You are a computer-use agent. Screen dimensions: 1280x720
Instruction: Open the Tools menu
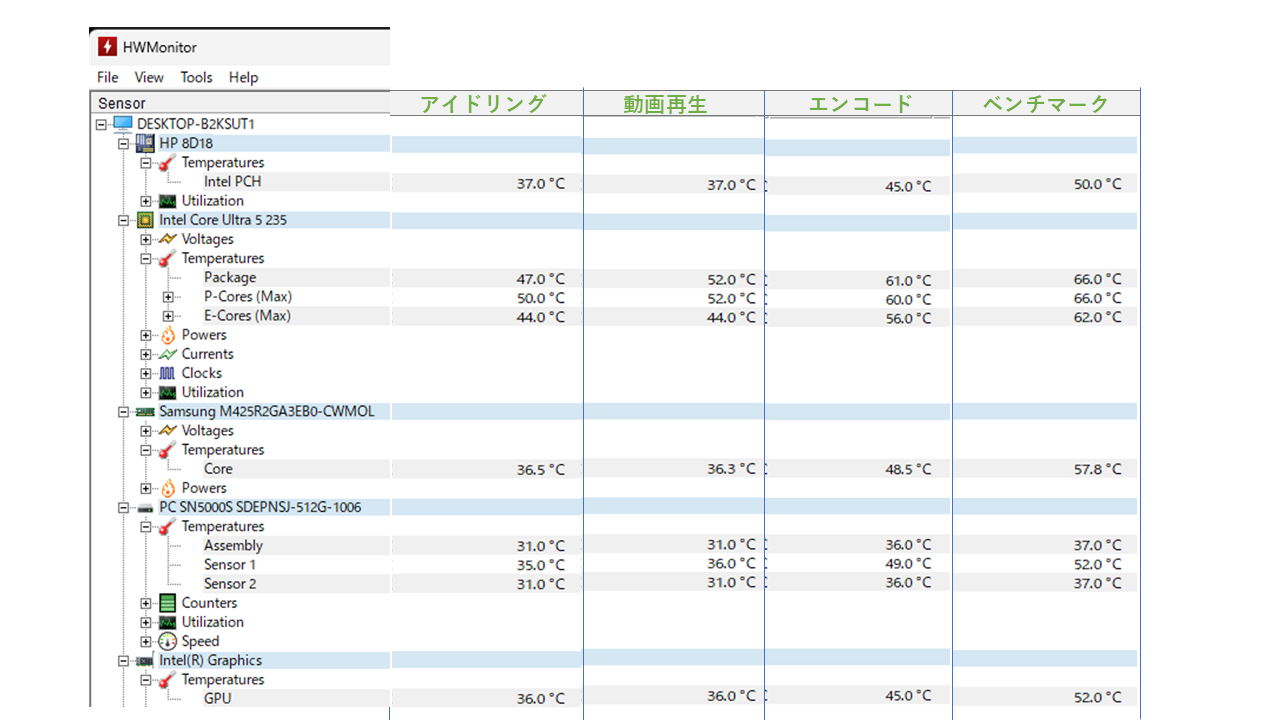click(x=196, y=77)
